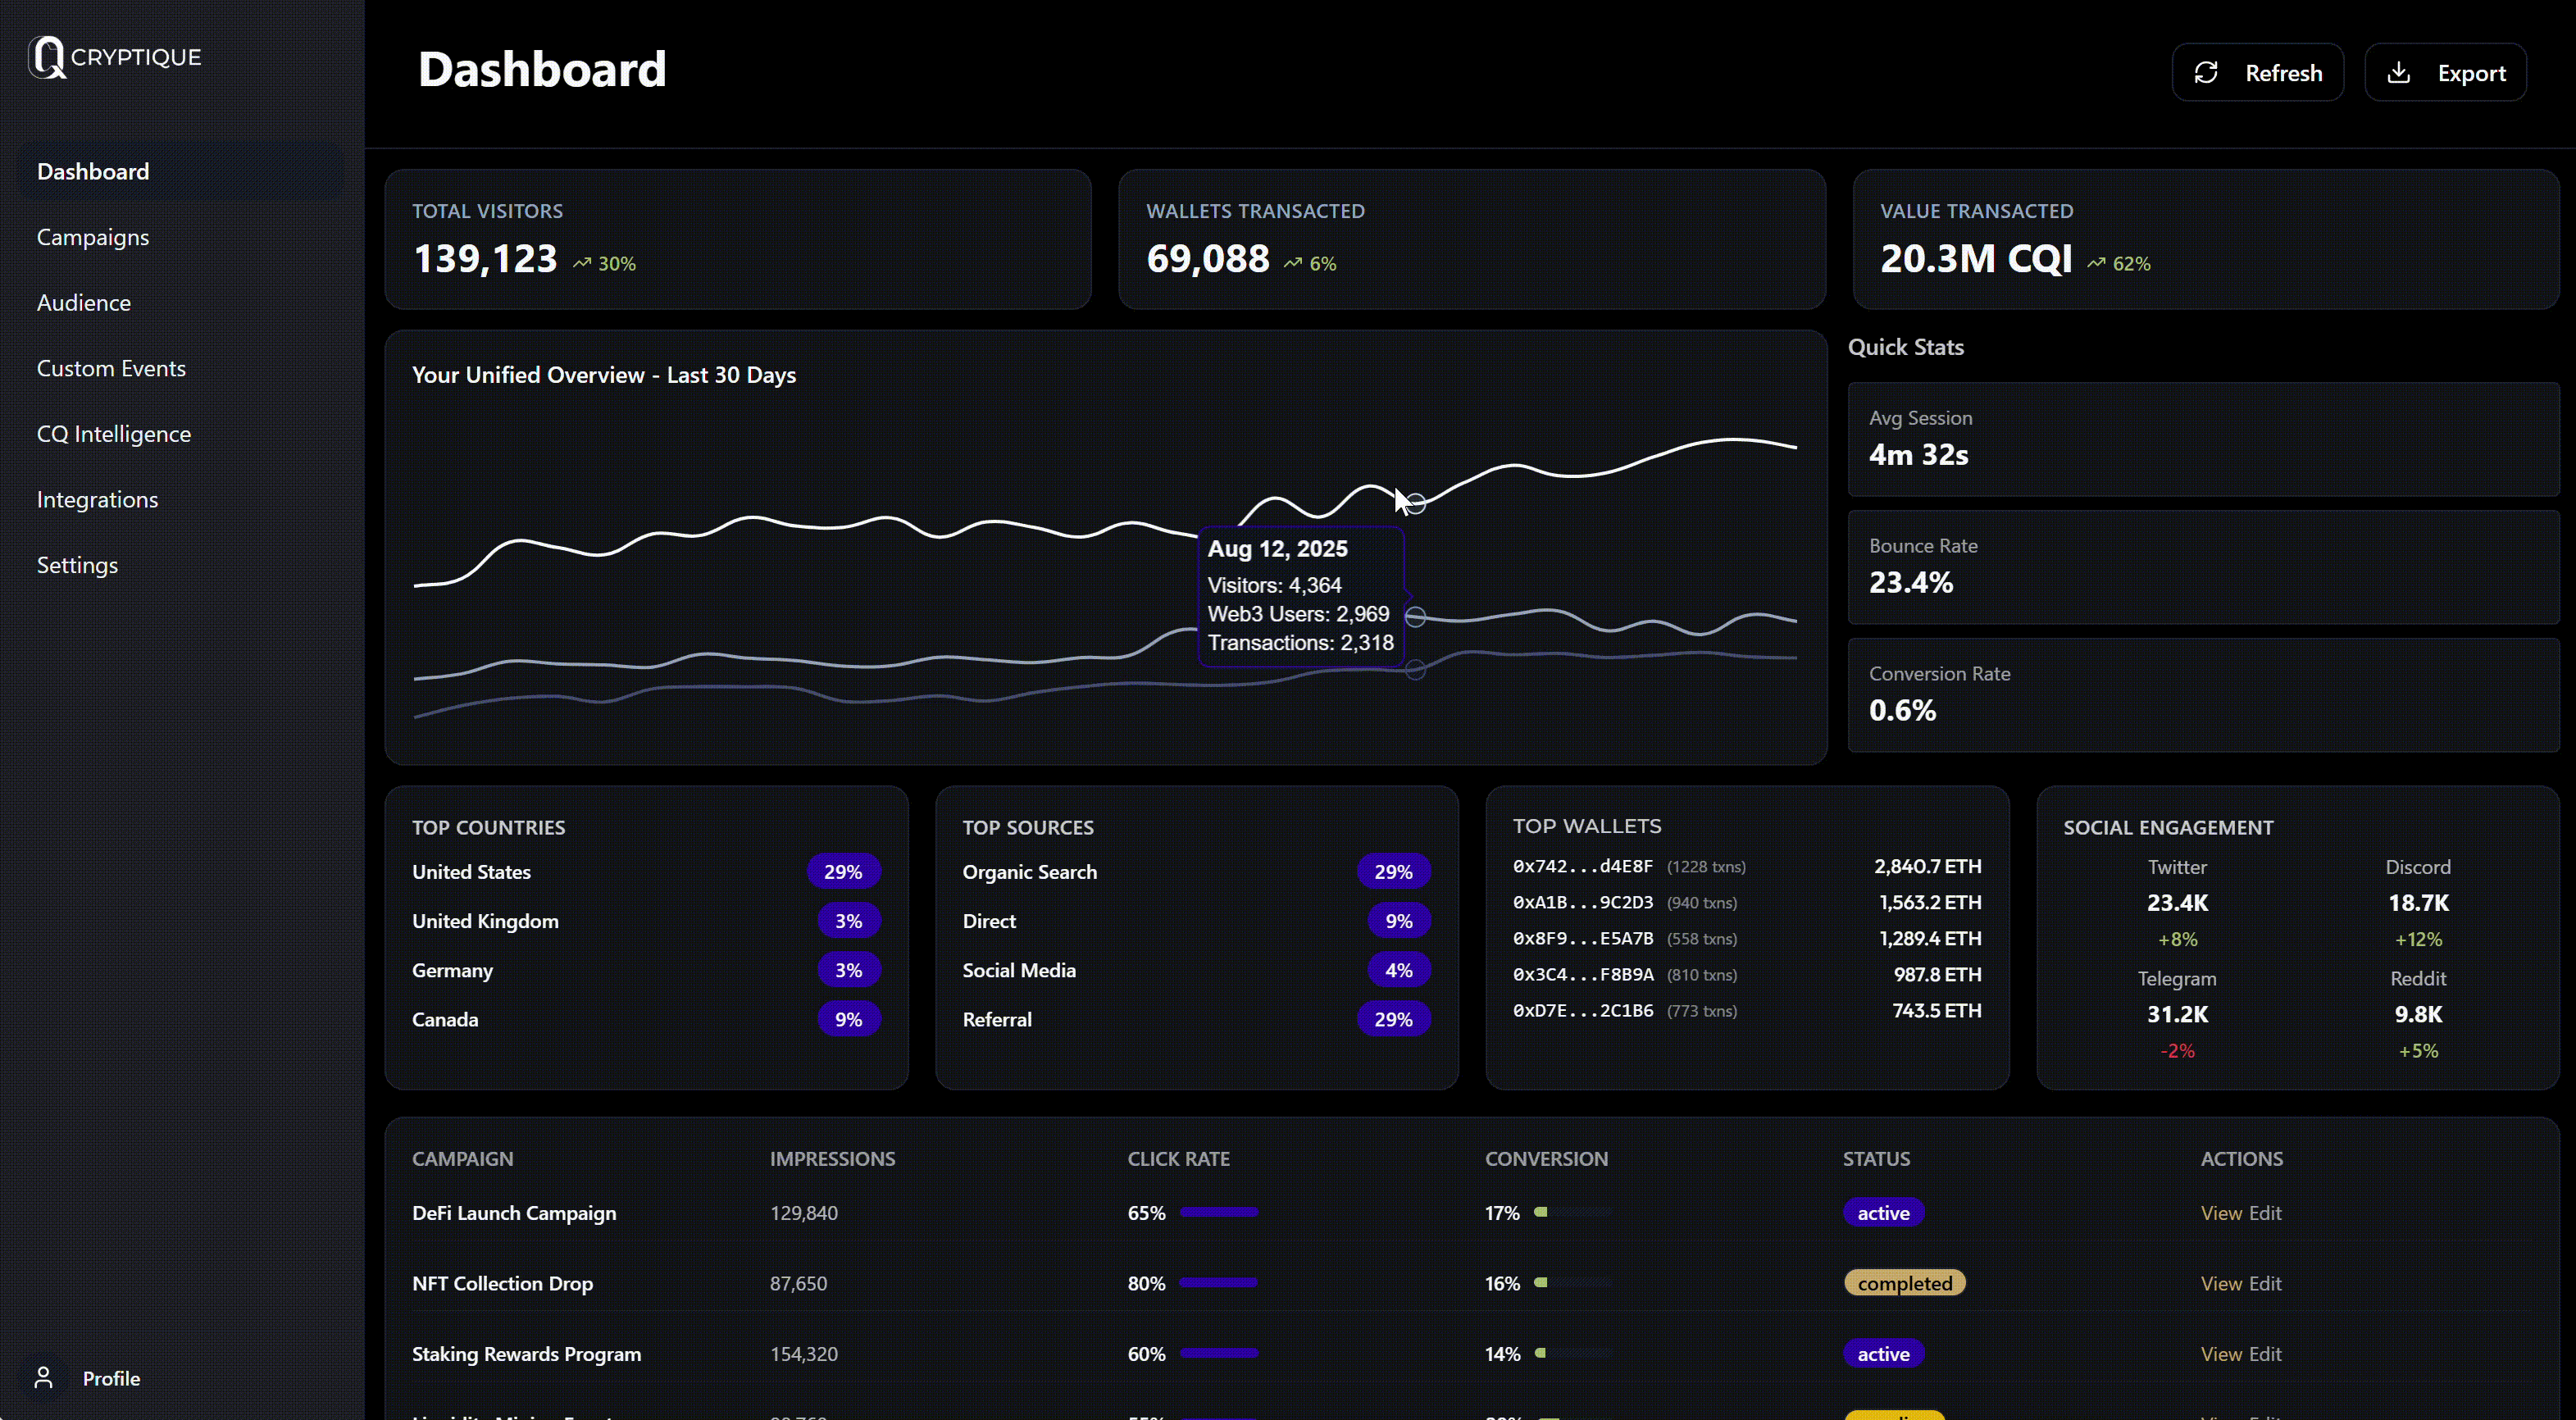This screenshot has height=1420, width=2576.
Task: Open the Campaigns section in the sidebar
Action: (91, 237)
